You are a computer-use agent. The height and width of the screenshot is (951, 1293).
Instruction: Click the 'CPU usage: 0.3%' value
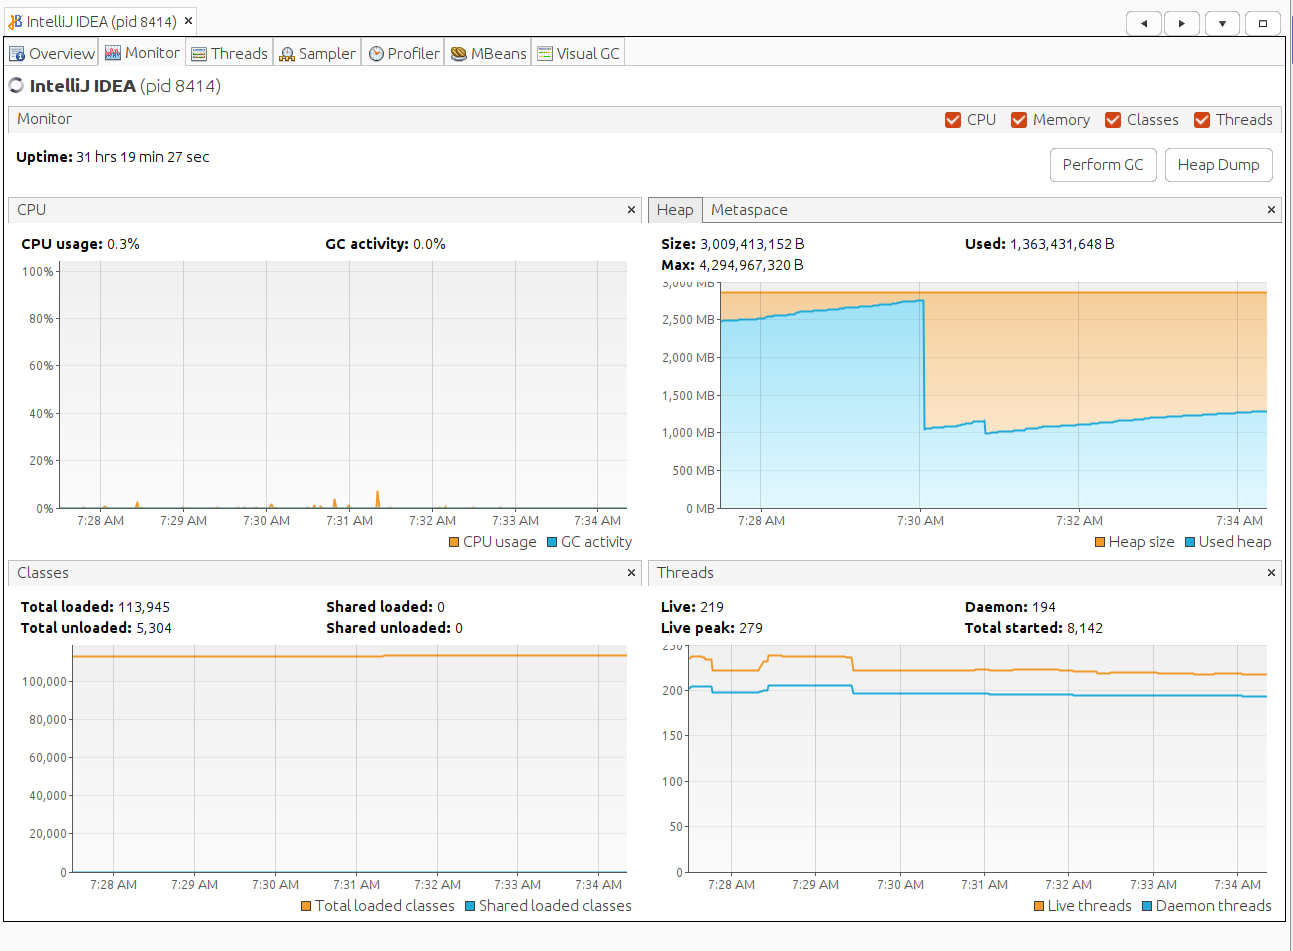[x=80, y=244]
